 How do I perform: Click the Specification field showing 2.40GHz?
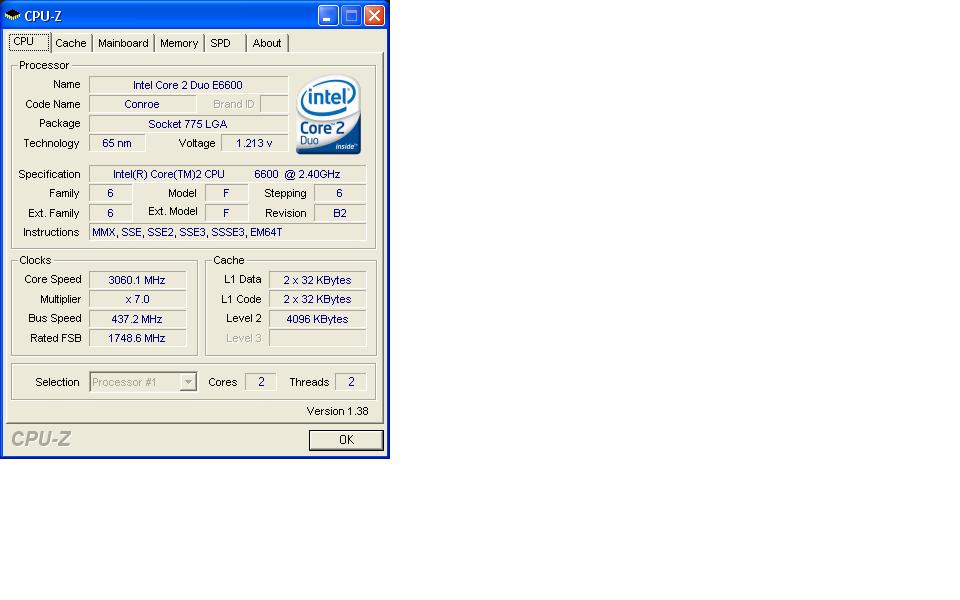(227, 174)
